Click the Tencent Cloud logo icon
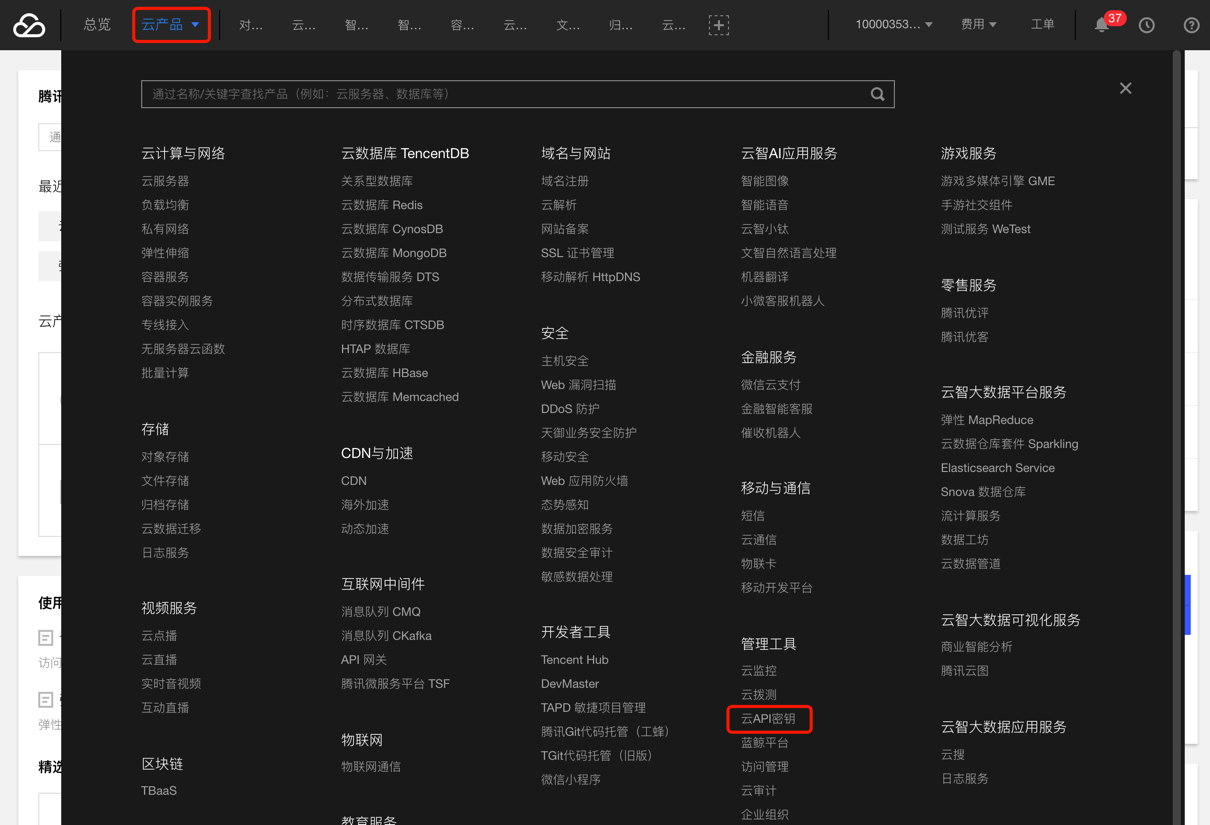Viewport: 1210px width, 825px height. pos(29,25)
